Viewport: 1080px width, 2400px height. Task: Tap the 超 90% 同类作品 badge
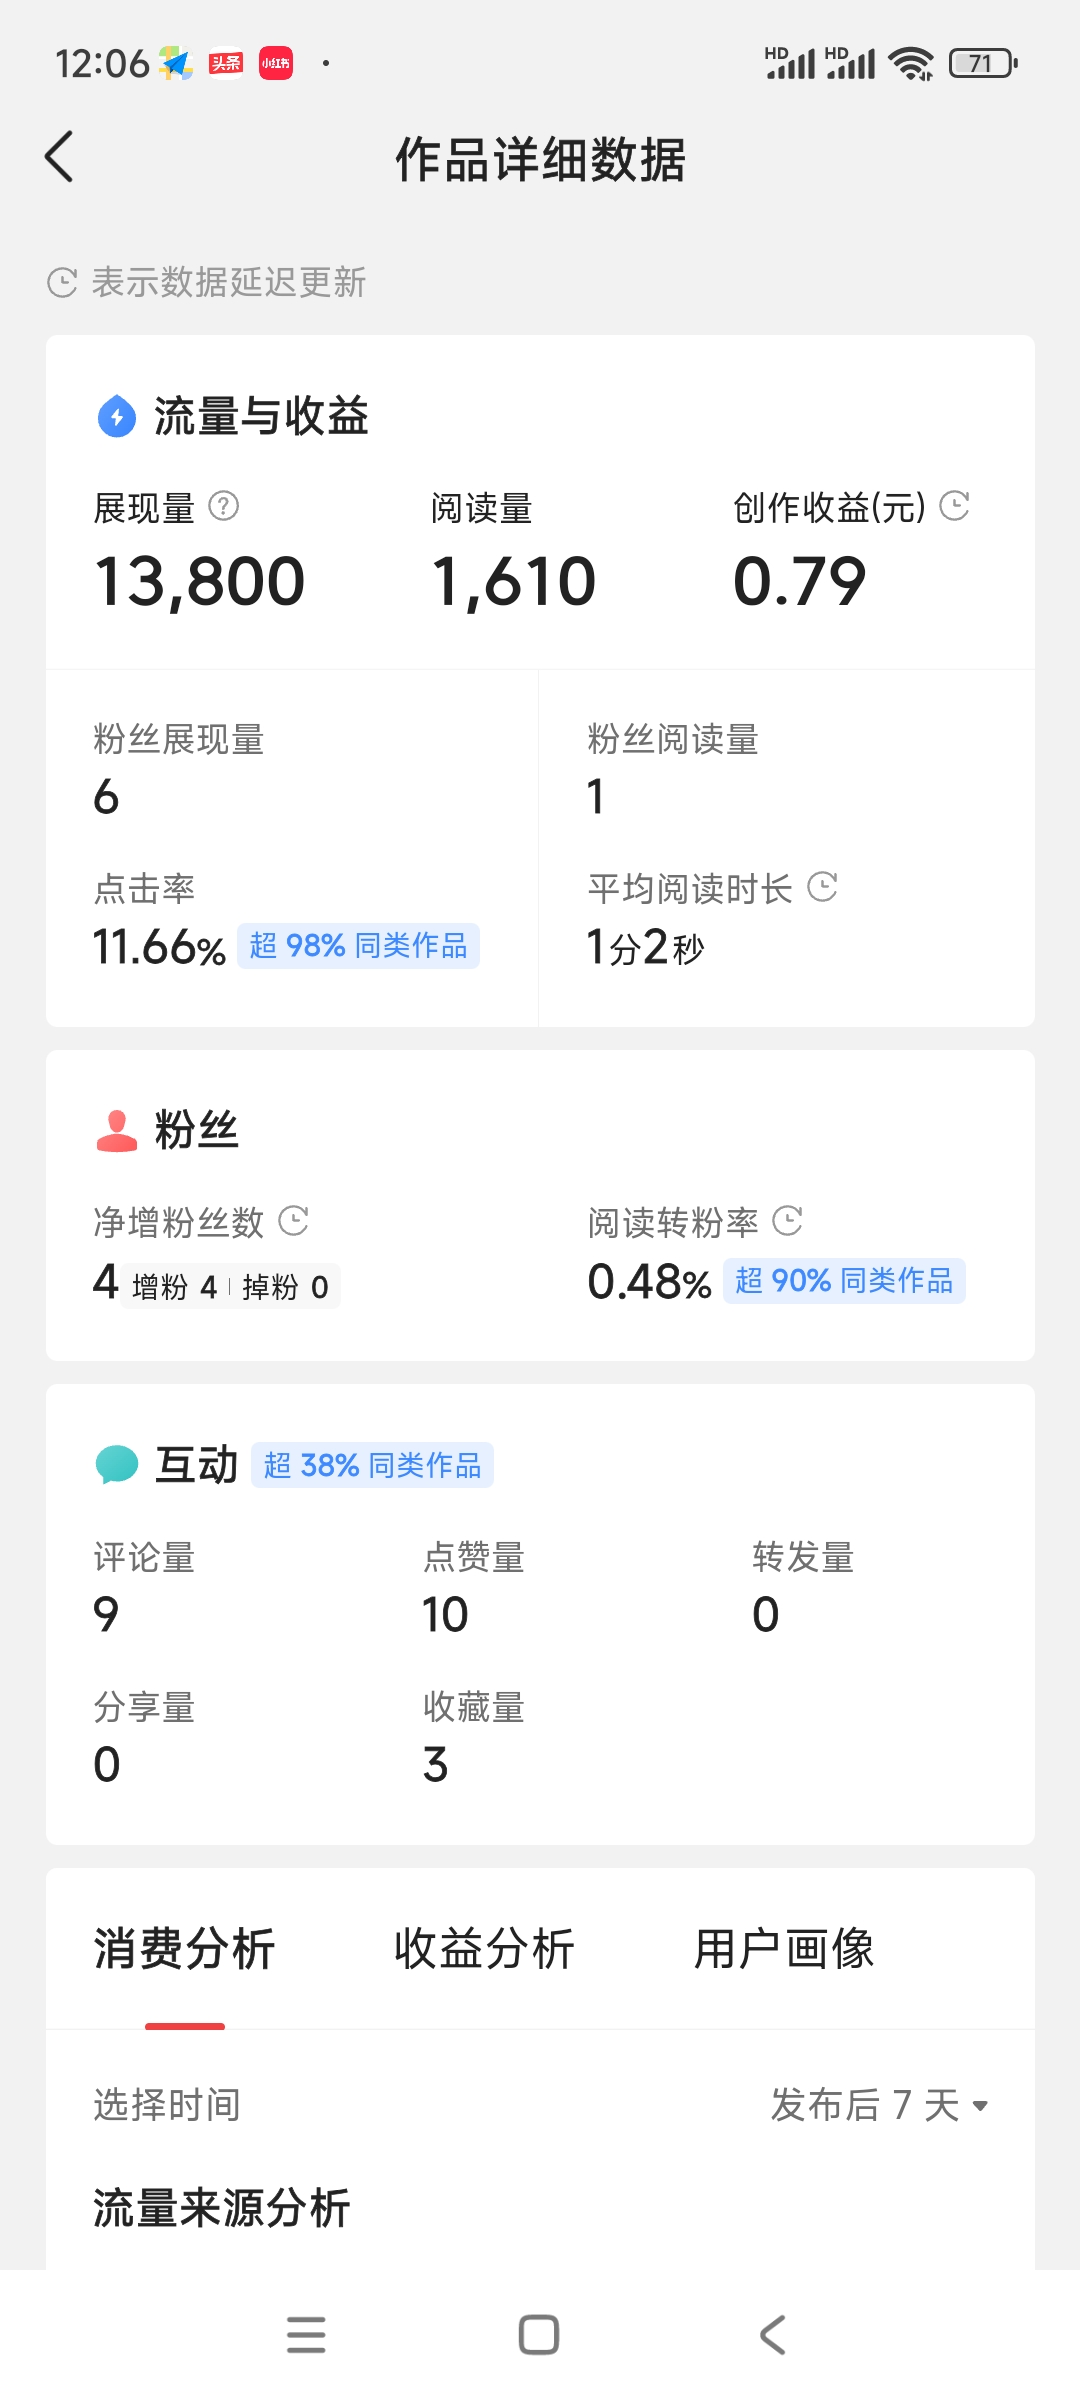click(x=844, y=1281)
